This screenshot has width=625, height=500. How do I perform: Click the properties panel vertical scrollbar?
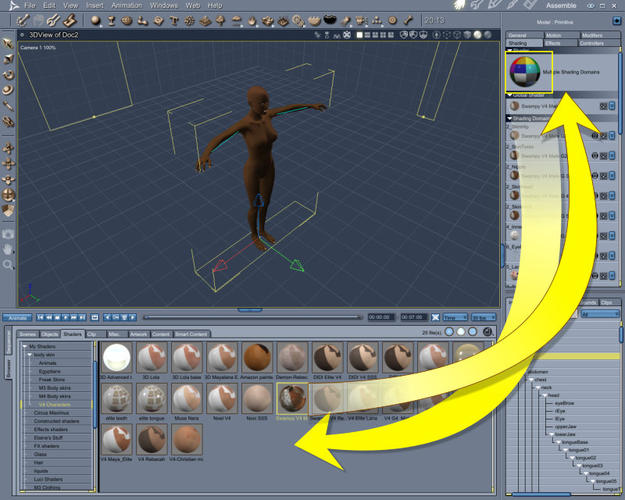click(620, 93)
